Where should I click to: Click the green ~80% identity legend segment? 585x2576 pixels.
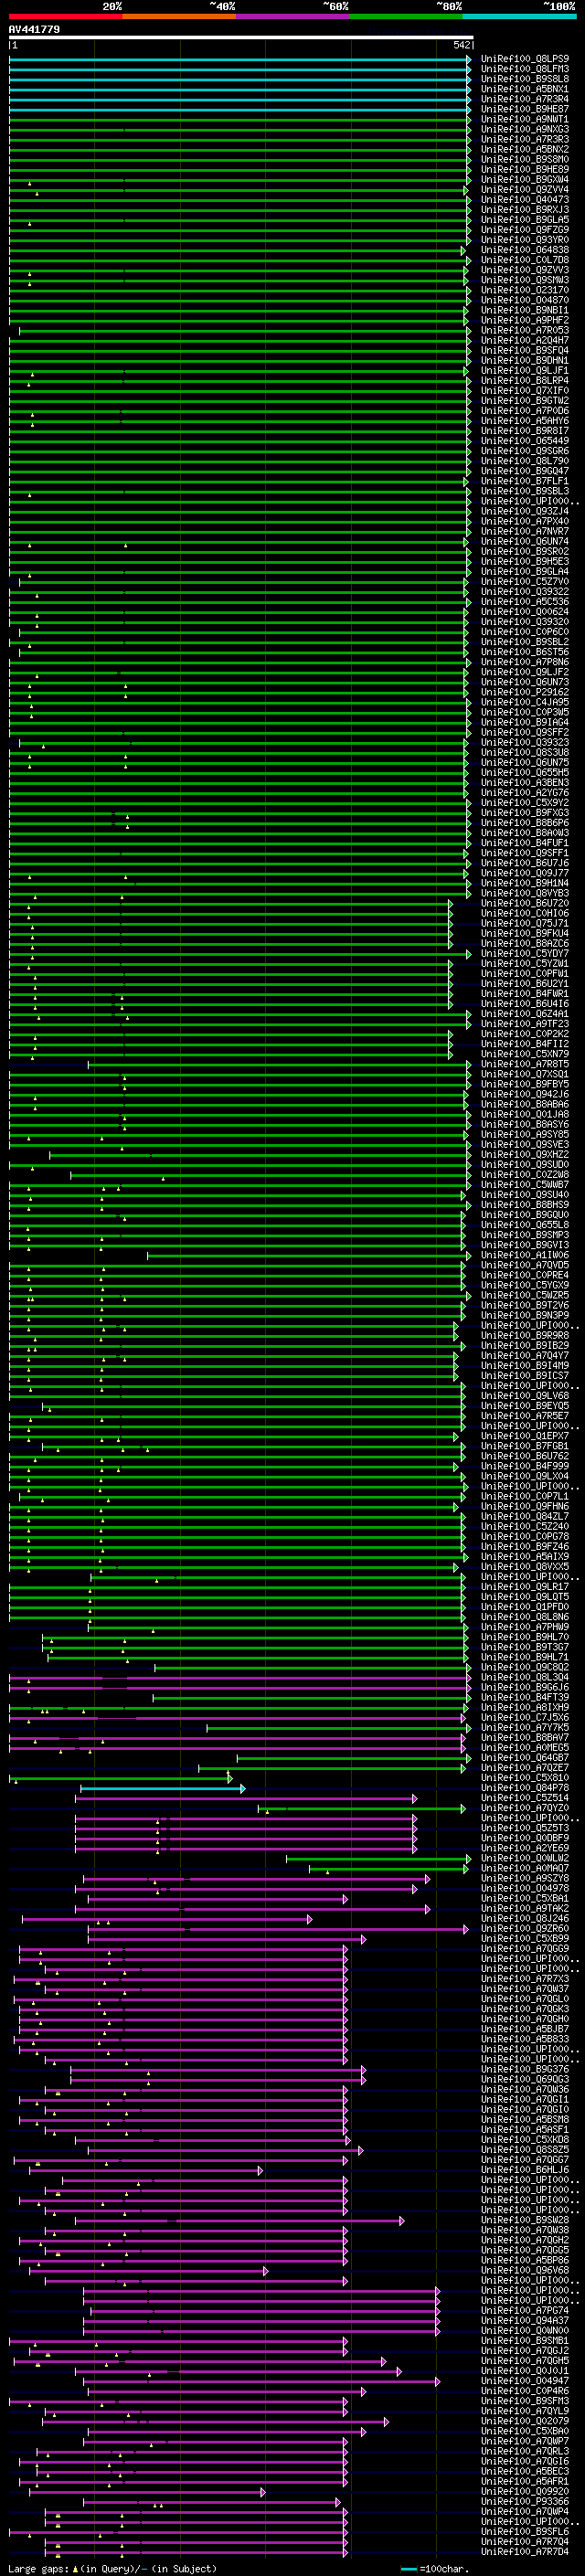point(406,17)
